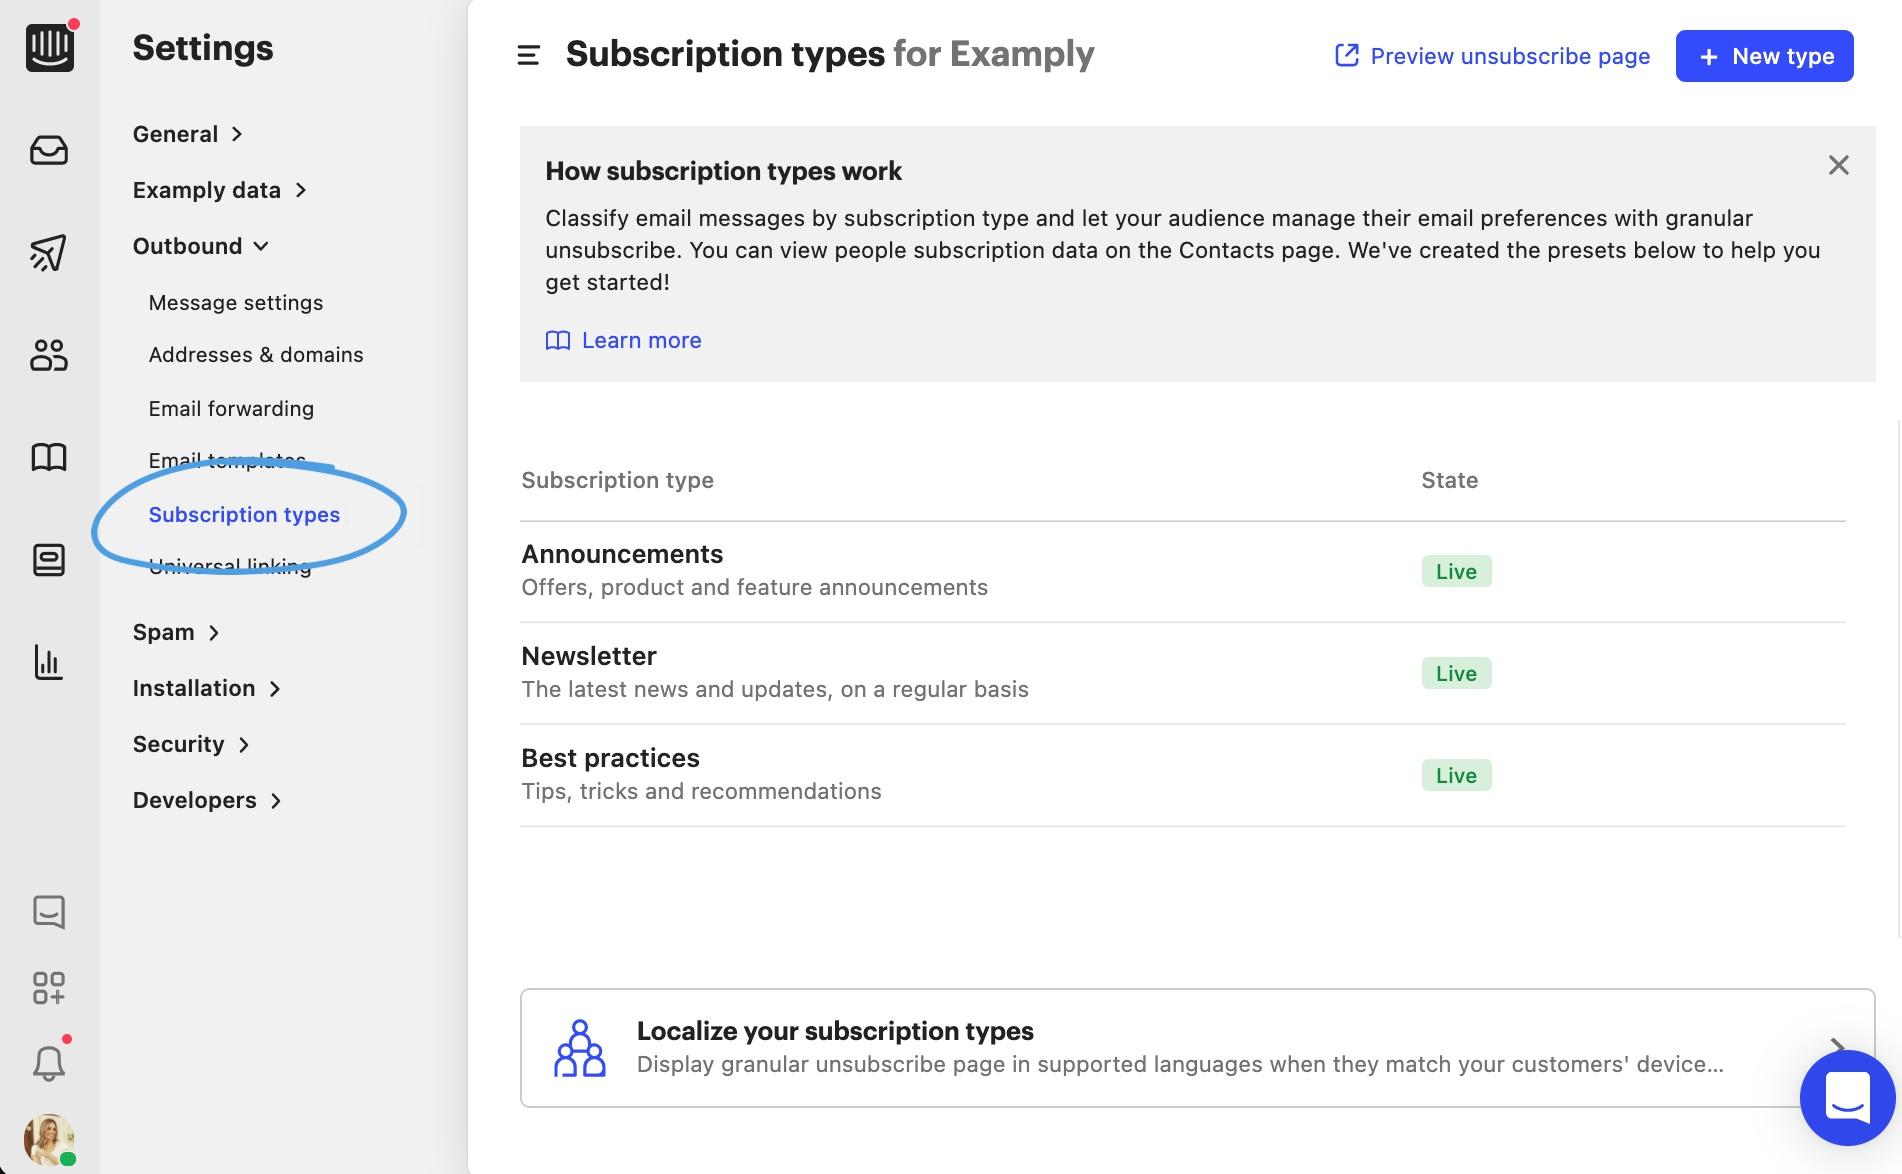Open the App Store grid-plus icon
The image size is (1902, 1174).
coord(49,988)
